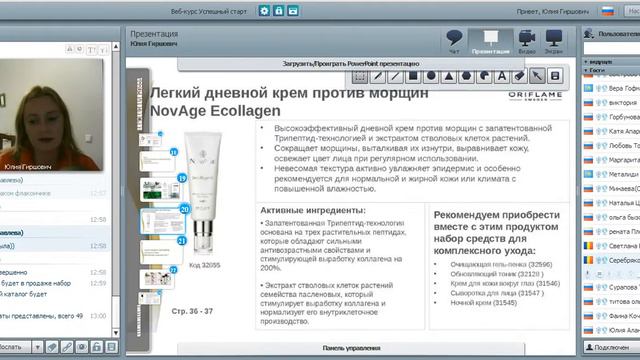Select the circle shape tool
The image size is (640, 360).
click(431, 76)
